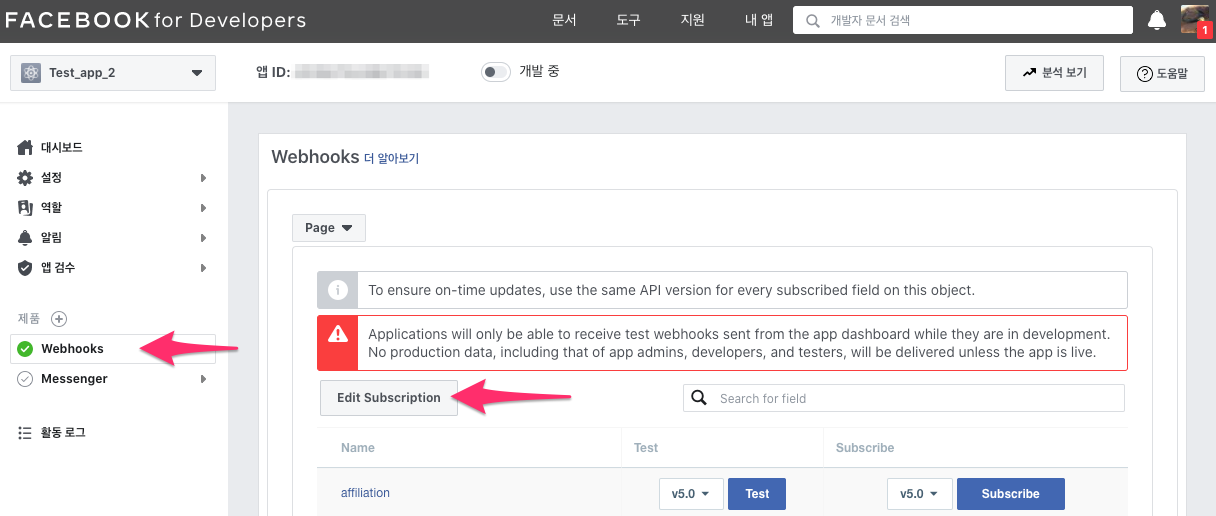1216x516 pixels.
Task: Click the 분석 보기 button
Action: (1054, 73)
